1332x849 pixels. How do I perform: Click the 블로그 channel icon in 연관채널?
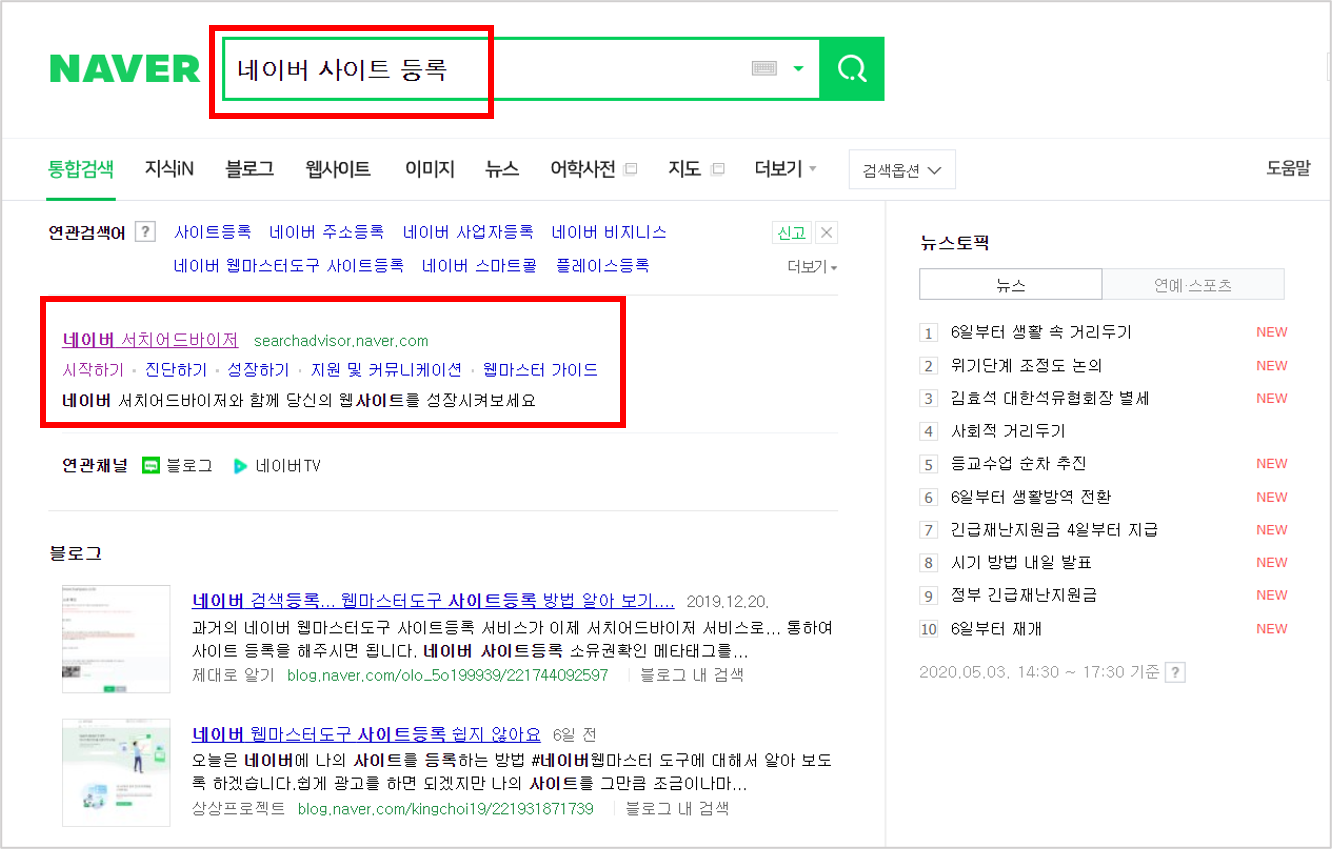[x=151, y=466]
